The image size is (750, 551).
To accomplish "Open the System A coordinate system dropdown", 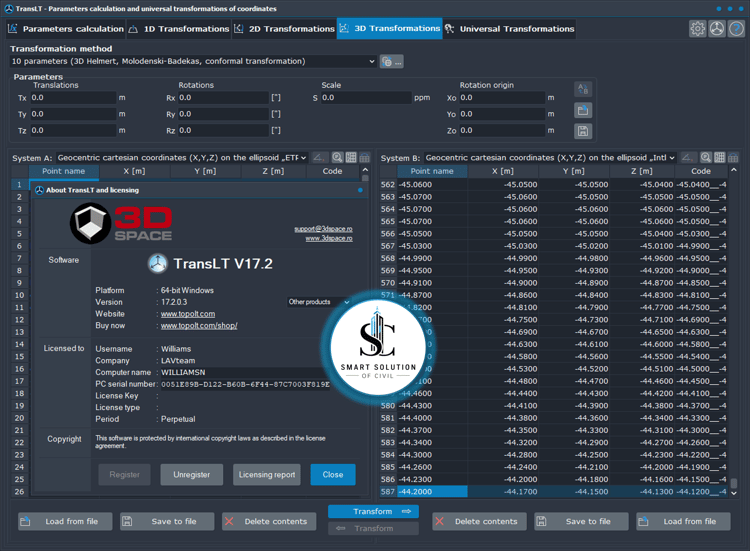I will [182, 157].
